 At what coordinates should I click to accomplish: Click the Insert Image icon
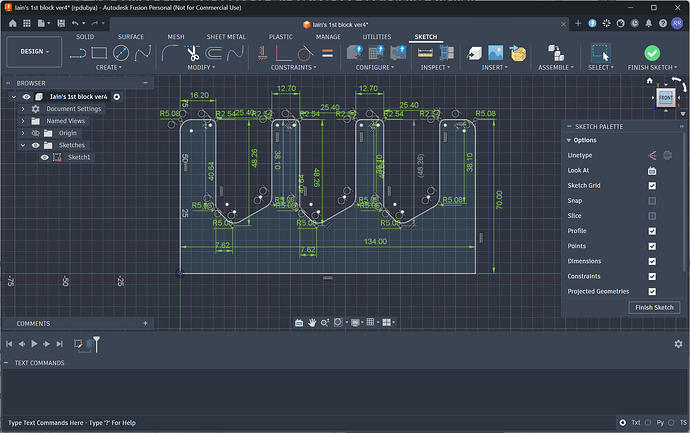coord(495,53)
